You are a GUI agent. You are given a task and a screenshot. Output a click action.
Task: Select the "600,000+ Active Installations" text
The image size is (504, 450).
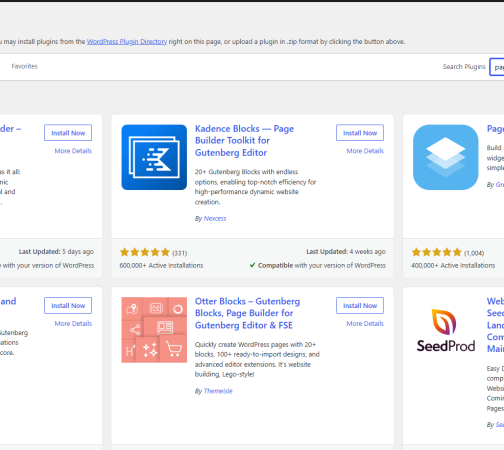point(161,266)
